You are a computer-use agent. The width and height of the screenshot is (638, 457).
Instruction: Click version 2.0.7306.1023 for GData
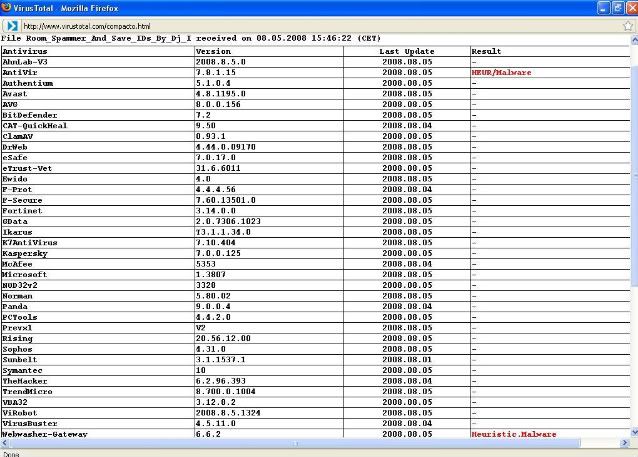click(228, 221)
